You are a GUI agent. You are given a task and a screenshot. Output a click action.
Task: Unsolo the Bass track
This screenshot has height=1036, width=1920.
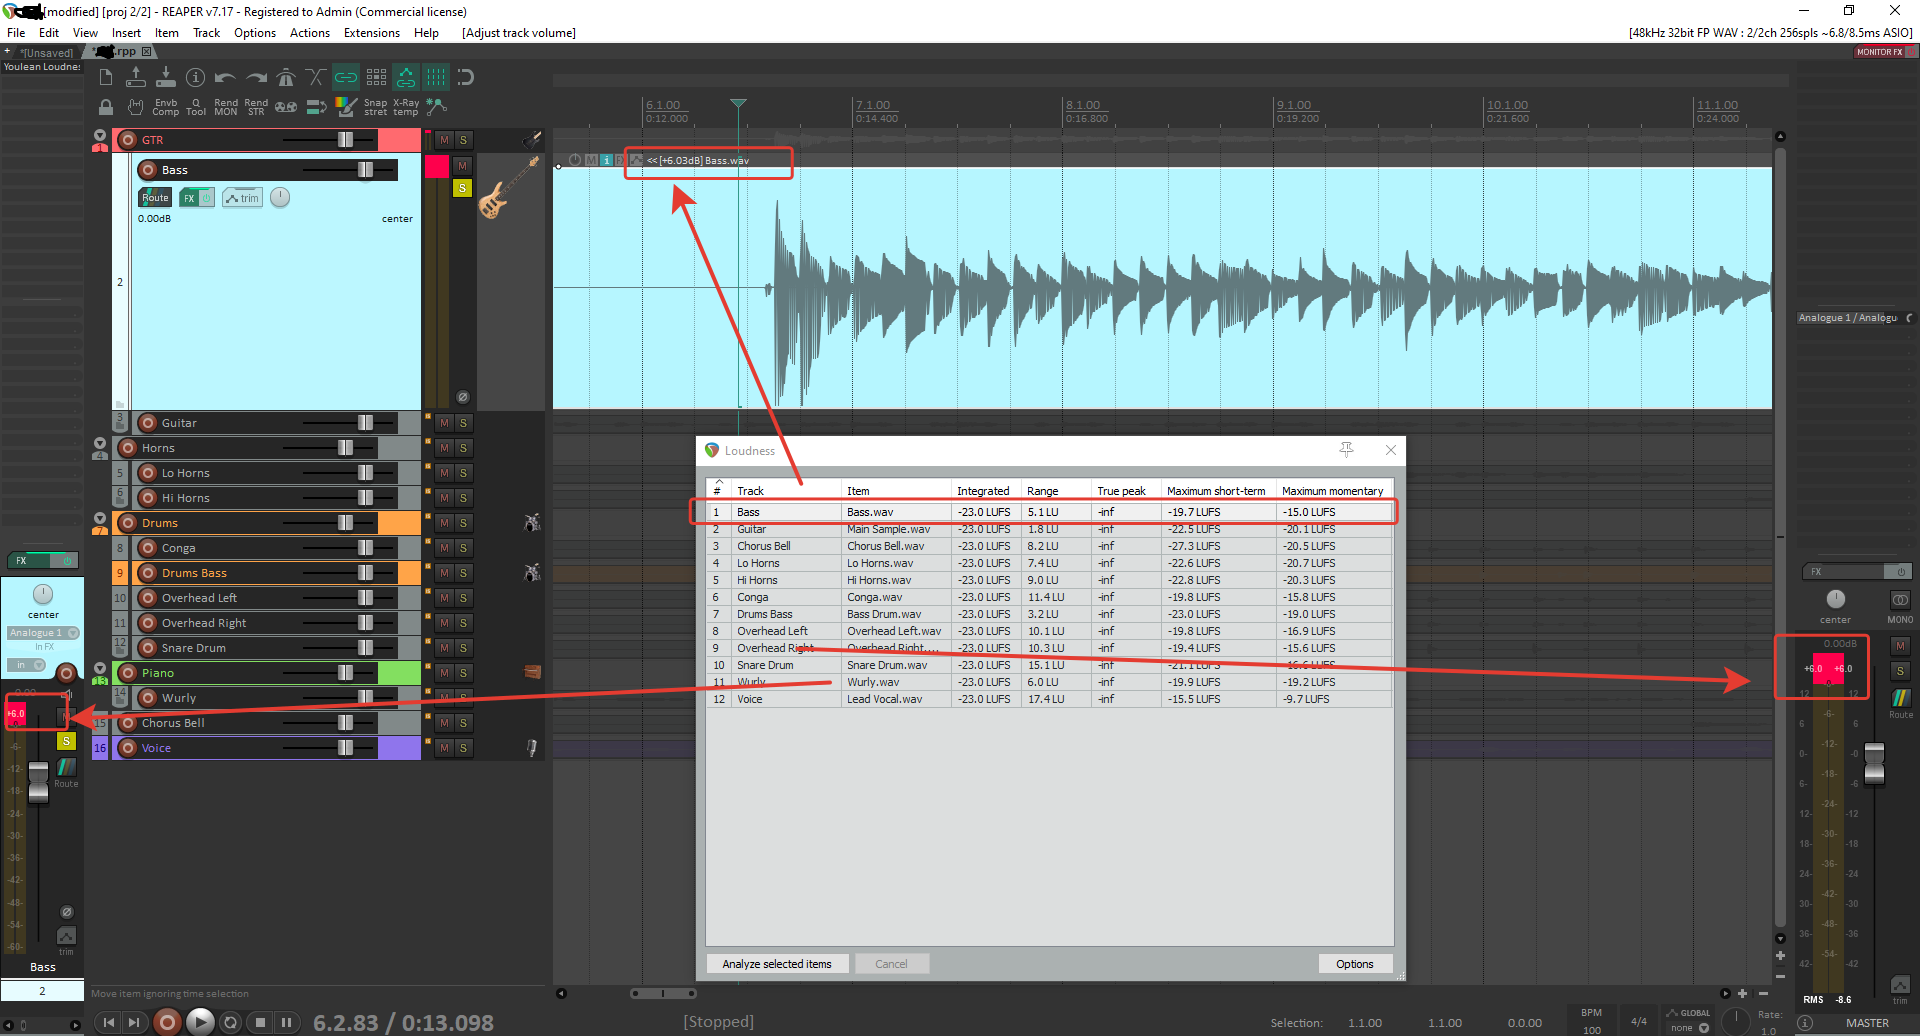pos(462,188)
